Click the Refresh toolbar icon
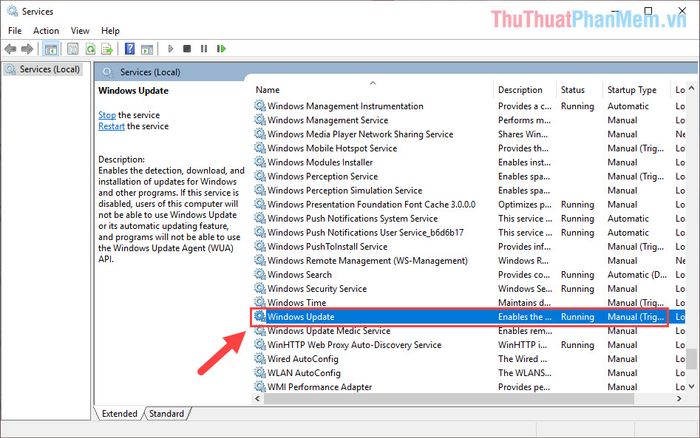This screenshot has height=438, width=700. pos(90,49)
